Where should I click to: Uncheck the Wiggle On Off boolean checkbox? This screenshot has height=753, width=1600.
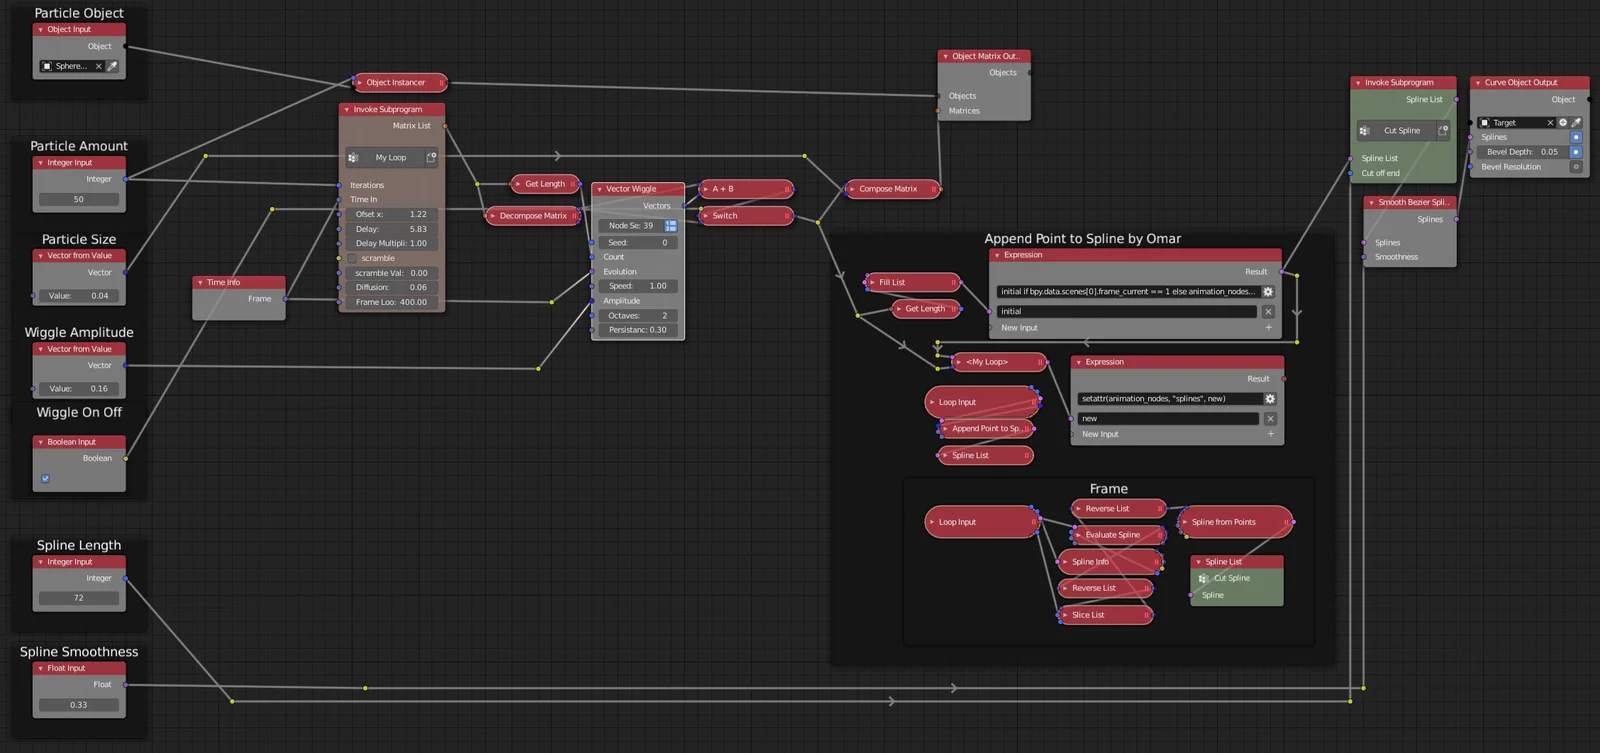pos(45,478)
